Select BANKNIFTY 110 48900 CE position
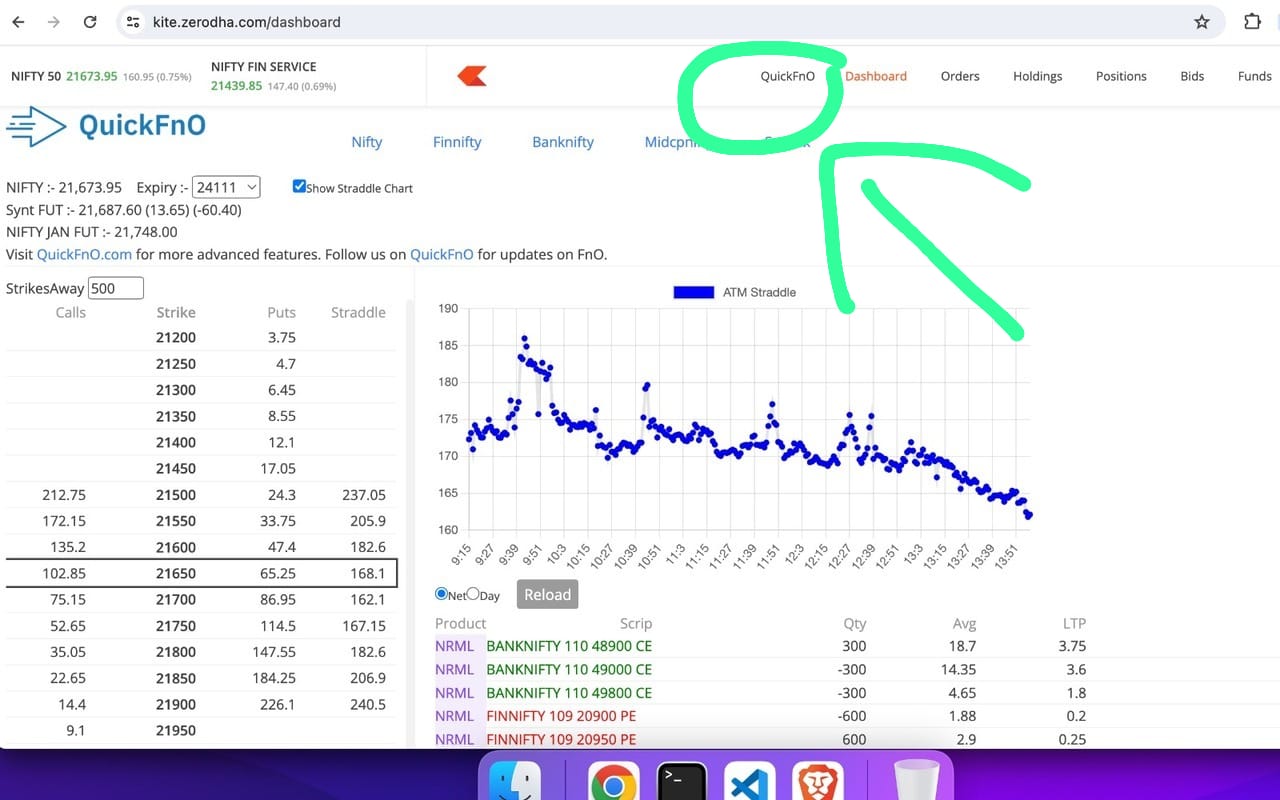1280x800 pixels. click(569, 646)
